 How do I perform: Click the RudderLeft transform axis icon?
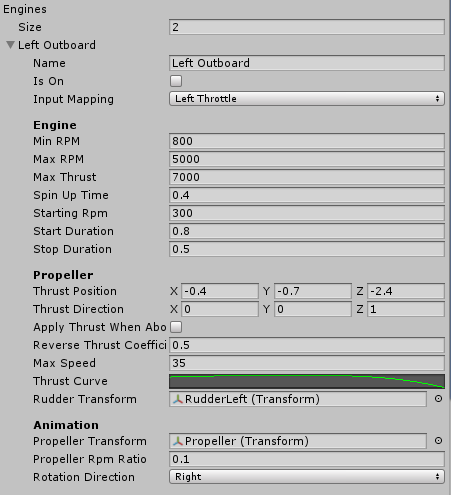pyautogui.click(x=178, y=399)
